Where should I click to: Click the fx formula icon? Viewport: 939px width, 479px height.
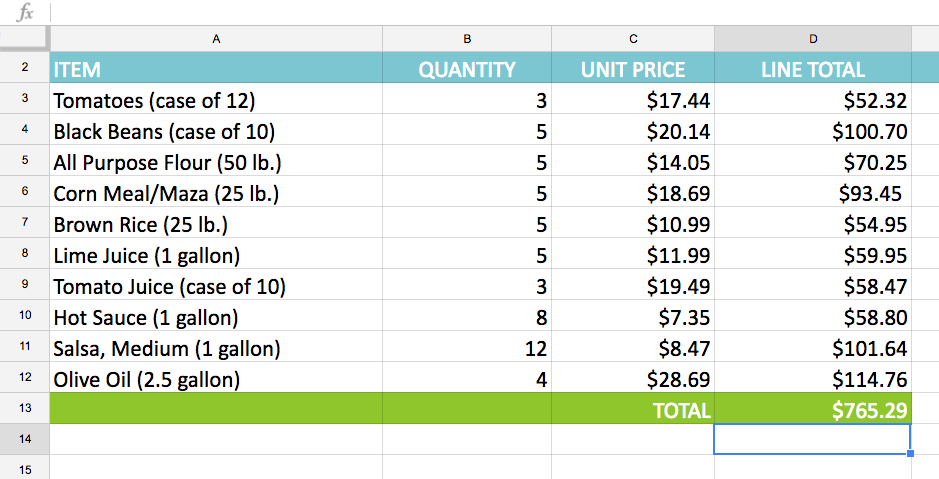[x=25, y=13]
